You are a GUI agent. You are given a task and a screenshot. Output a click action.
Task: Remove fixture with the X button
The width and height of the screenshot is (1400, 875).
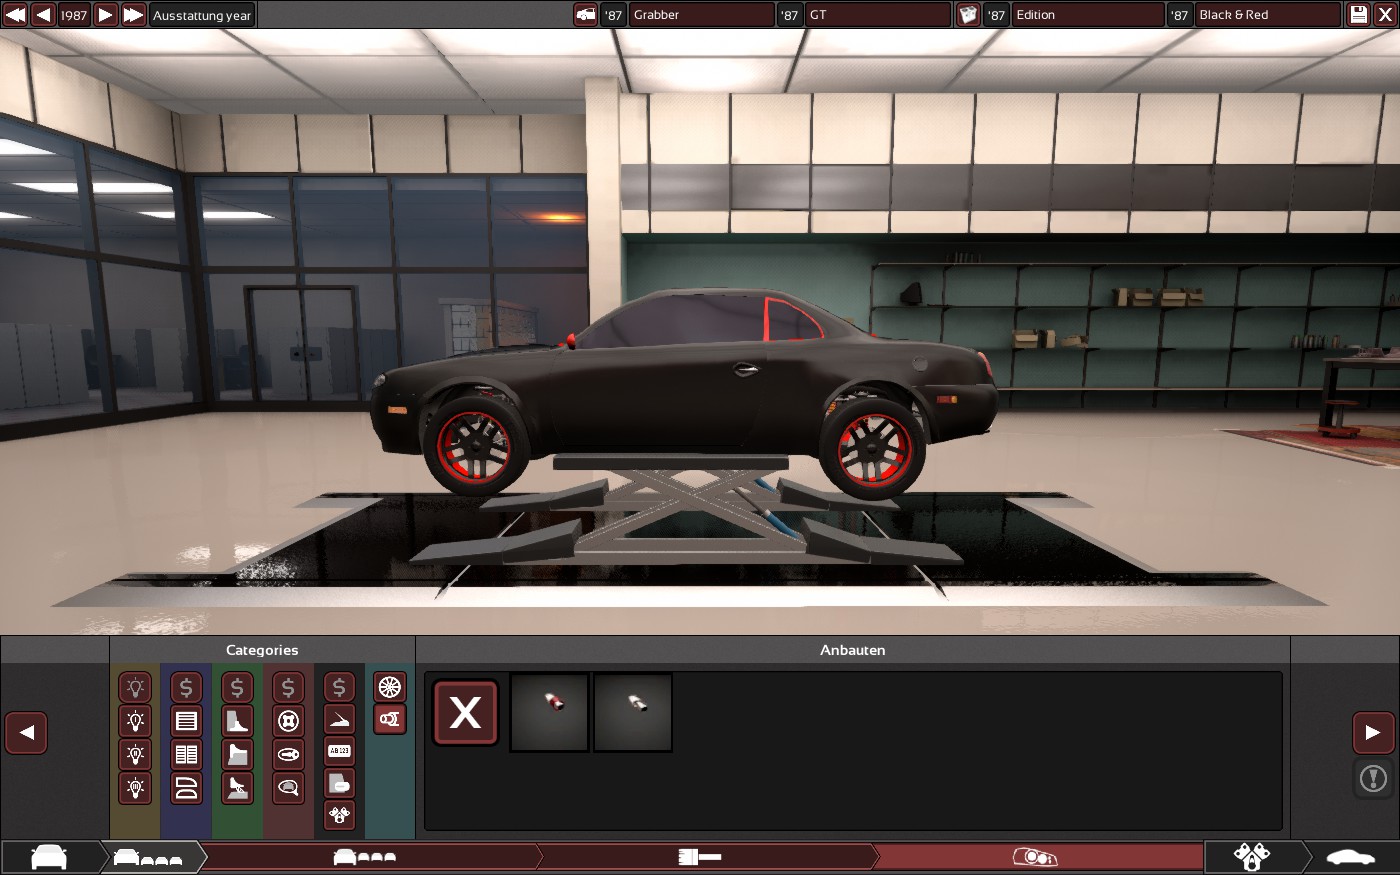(465, 713)
